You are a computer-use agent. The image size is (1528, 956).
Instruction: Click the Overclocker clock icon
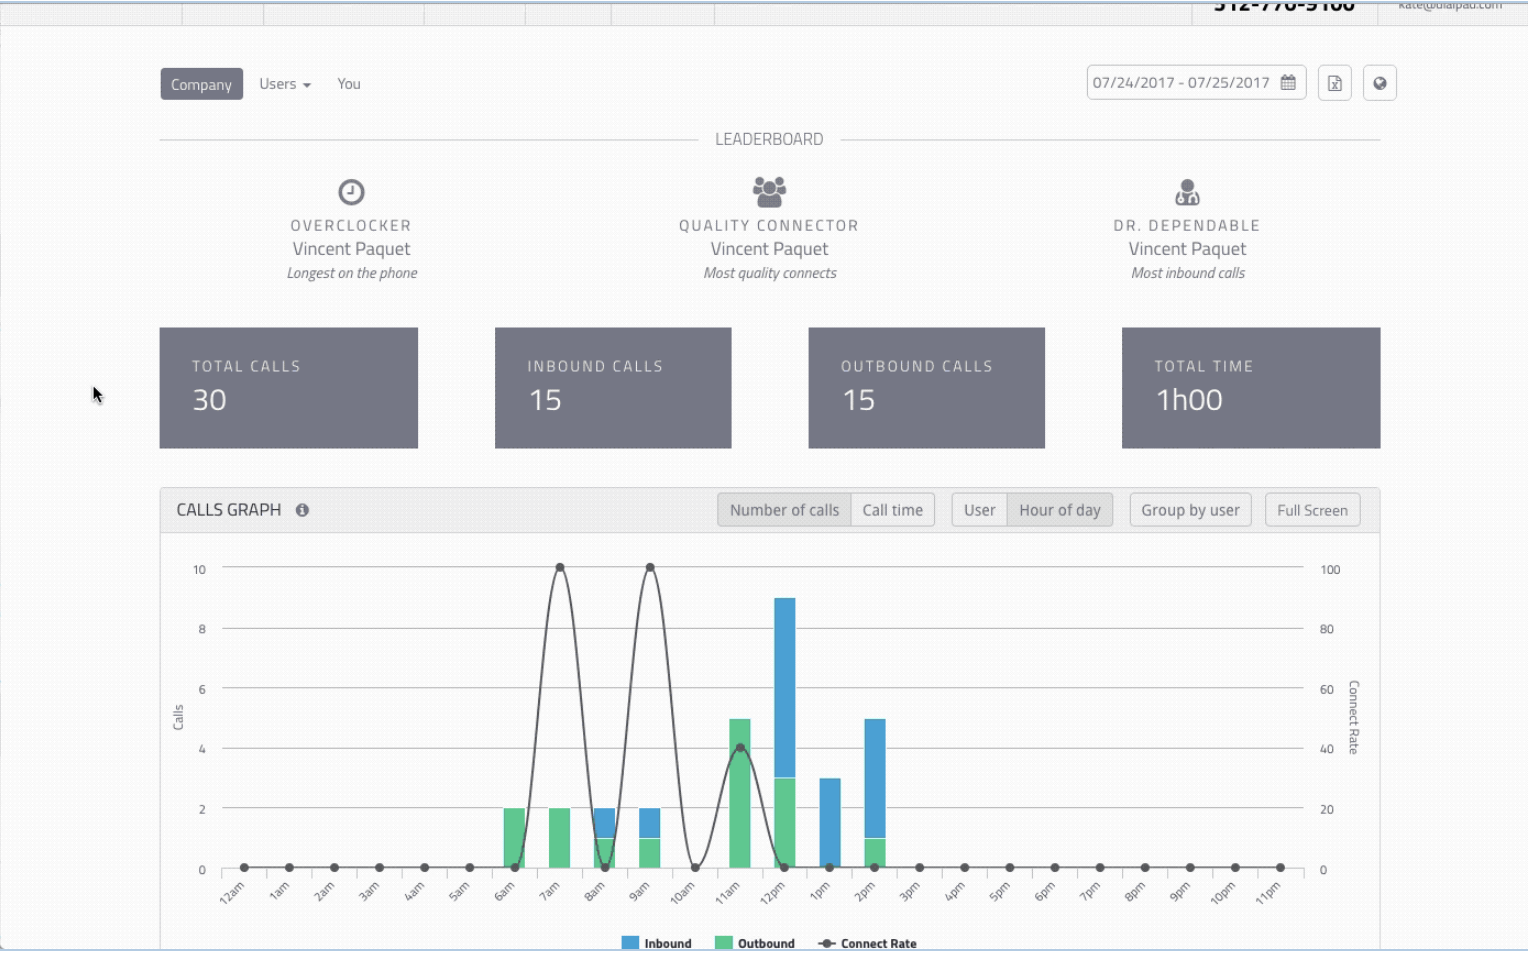[351, 191]
